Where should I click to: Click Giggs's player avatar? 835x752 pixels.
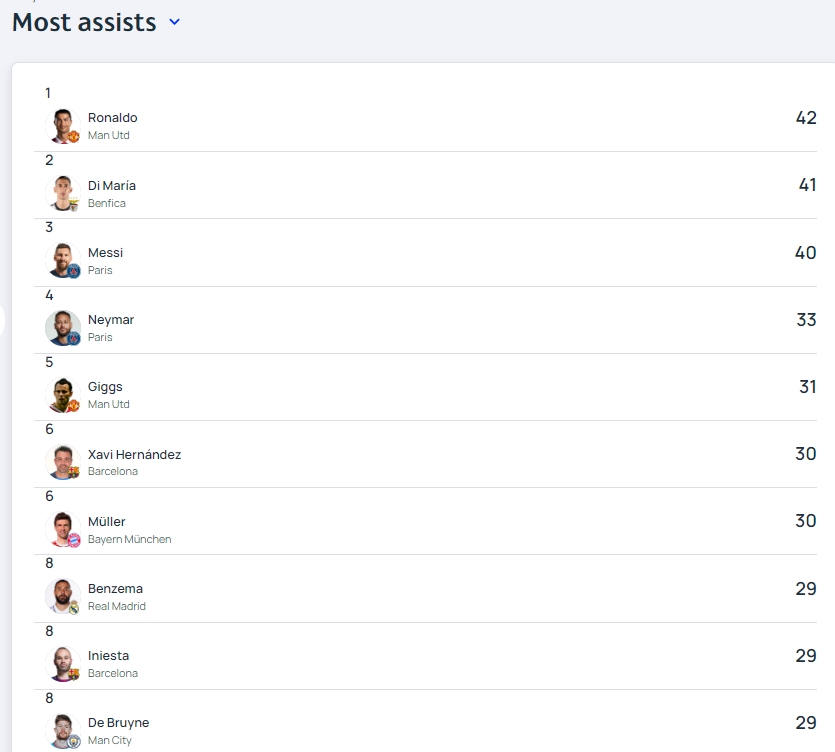click(x=62, y=394)
